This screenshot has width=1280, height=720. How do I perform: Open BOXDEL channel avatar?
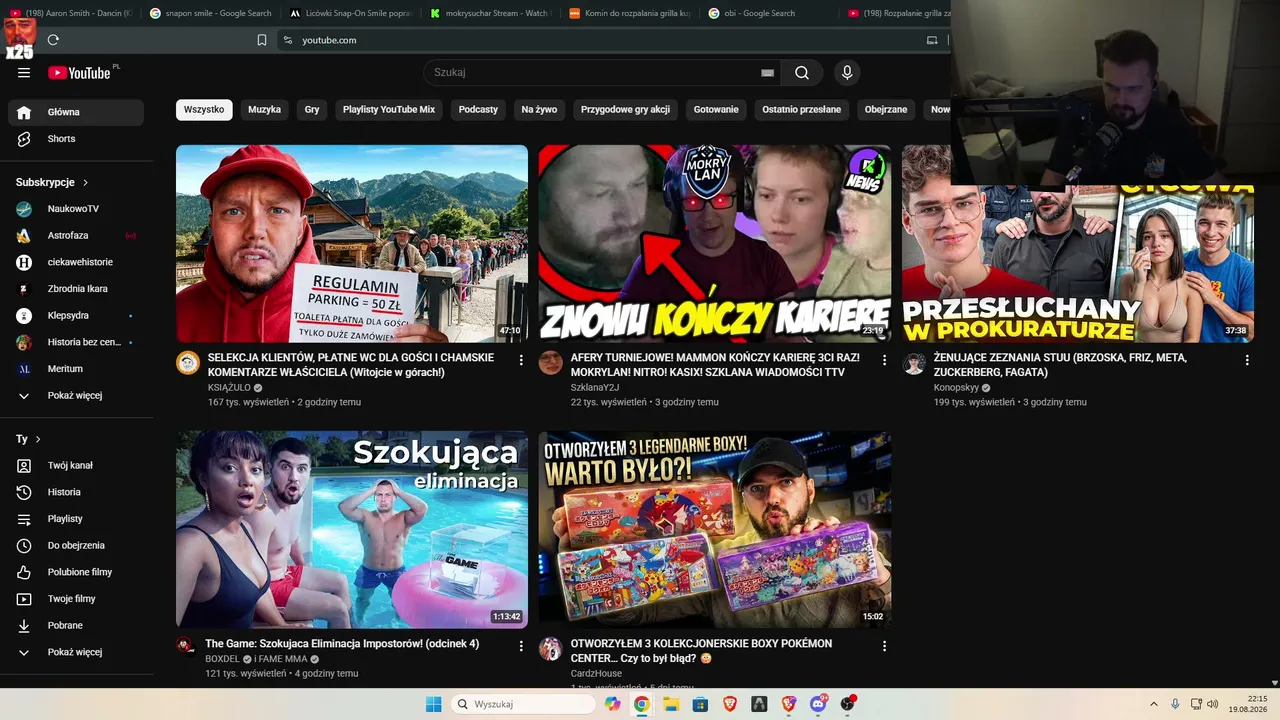tap(185, 645)
